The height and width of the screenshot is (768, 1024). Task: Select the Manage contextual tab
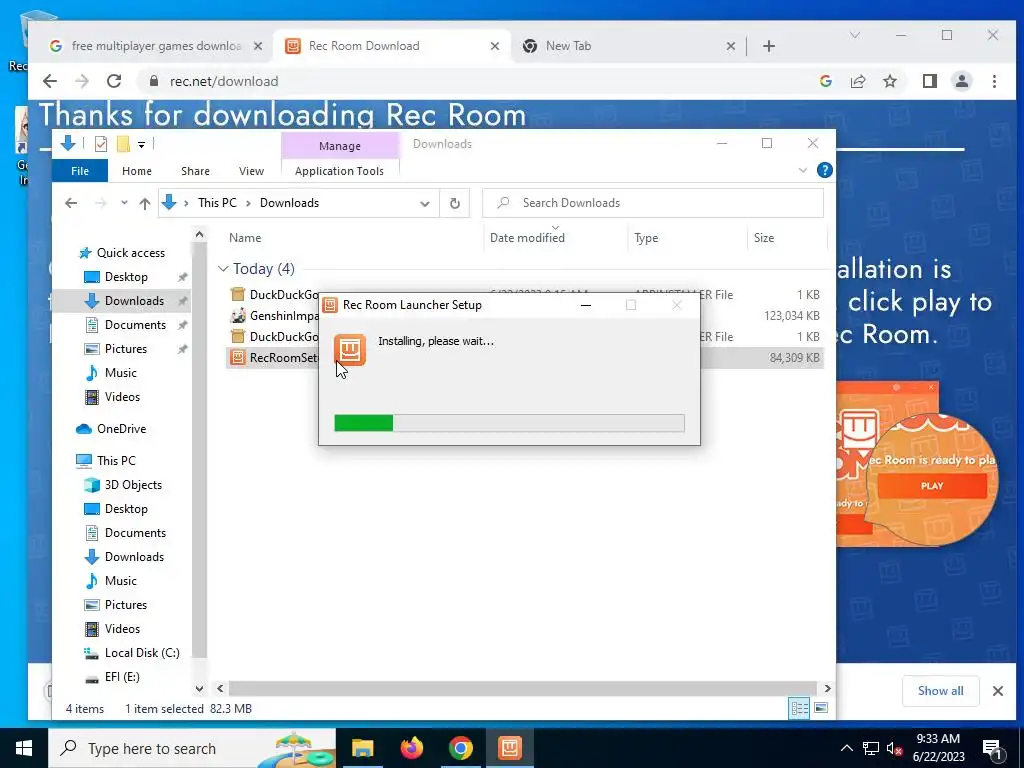pos(340,146)
